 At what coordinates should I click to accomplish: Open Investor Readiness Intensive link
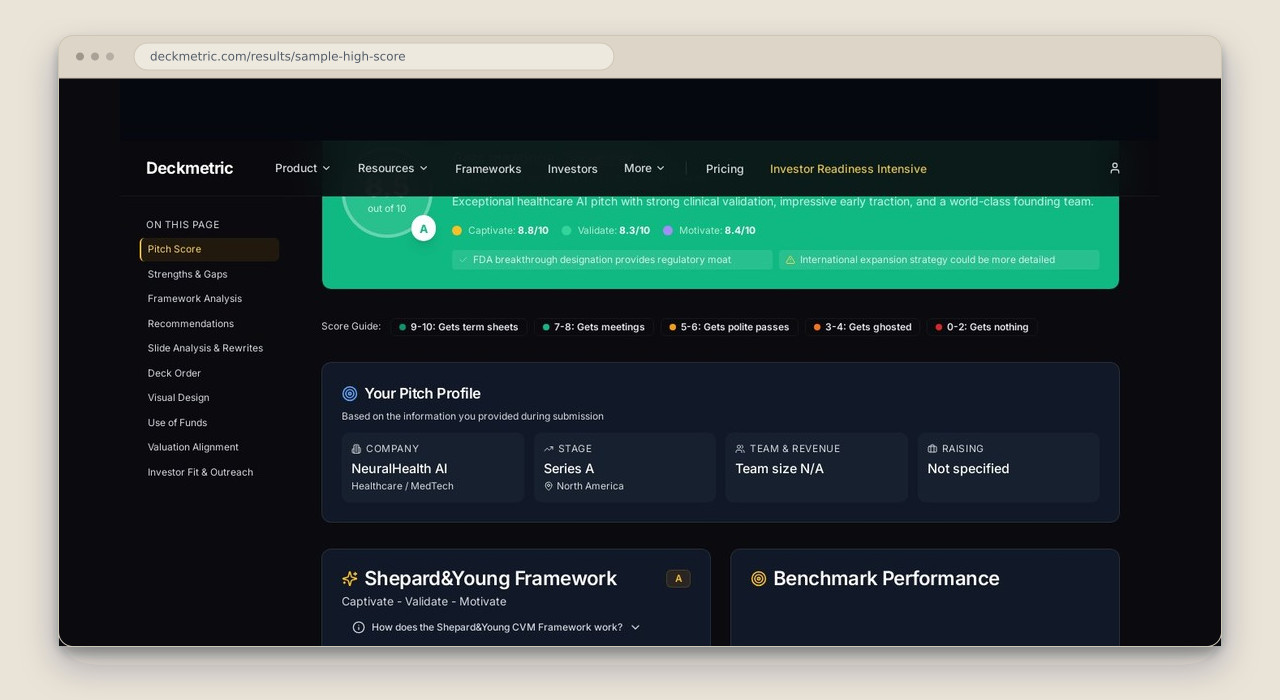(848, 169)
